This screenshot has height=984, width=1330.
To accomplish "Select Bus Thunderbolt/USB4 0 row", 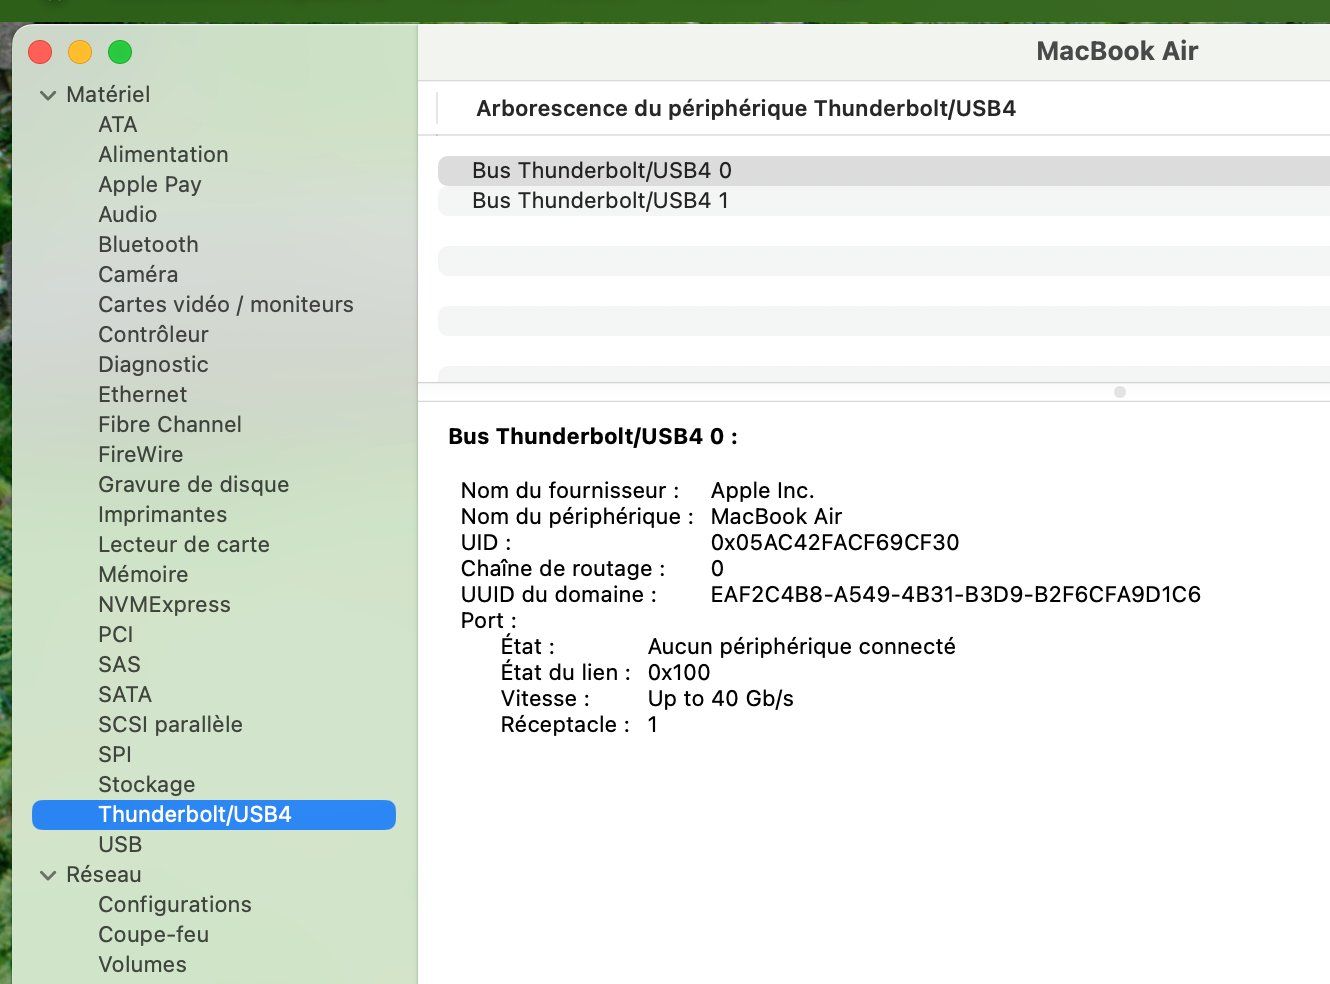I will [x=884, y=171].
